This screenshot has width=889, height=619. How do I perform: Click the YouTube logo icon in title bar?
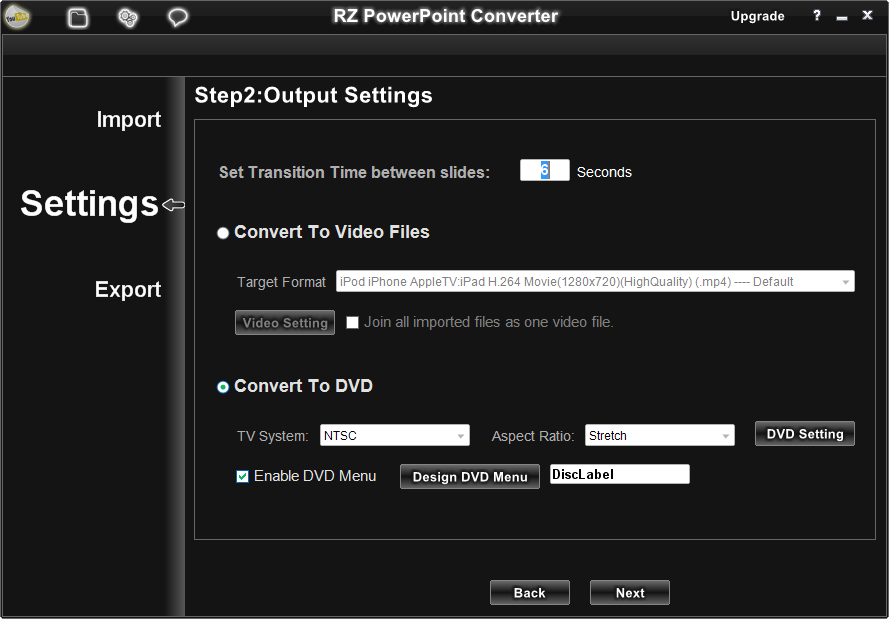pos(17,17)
